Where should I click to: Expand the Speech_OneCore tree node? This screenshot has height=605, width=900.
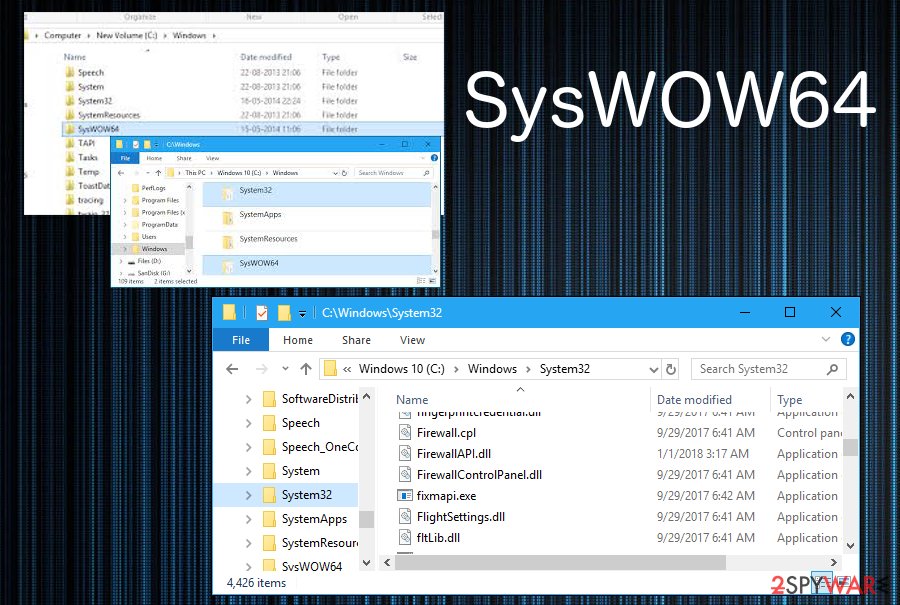point(248,447)
